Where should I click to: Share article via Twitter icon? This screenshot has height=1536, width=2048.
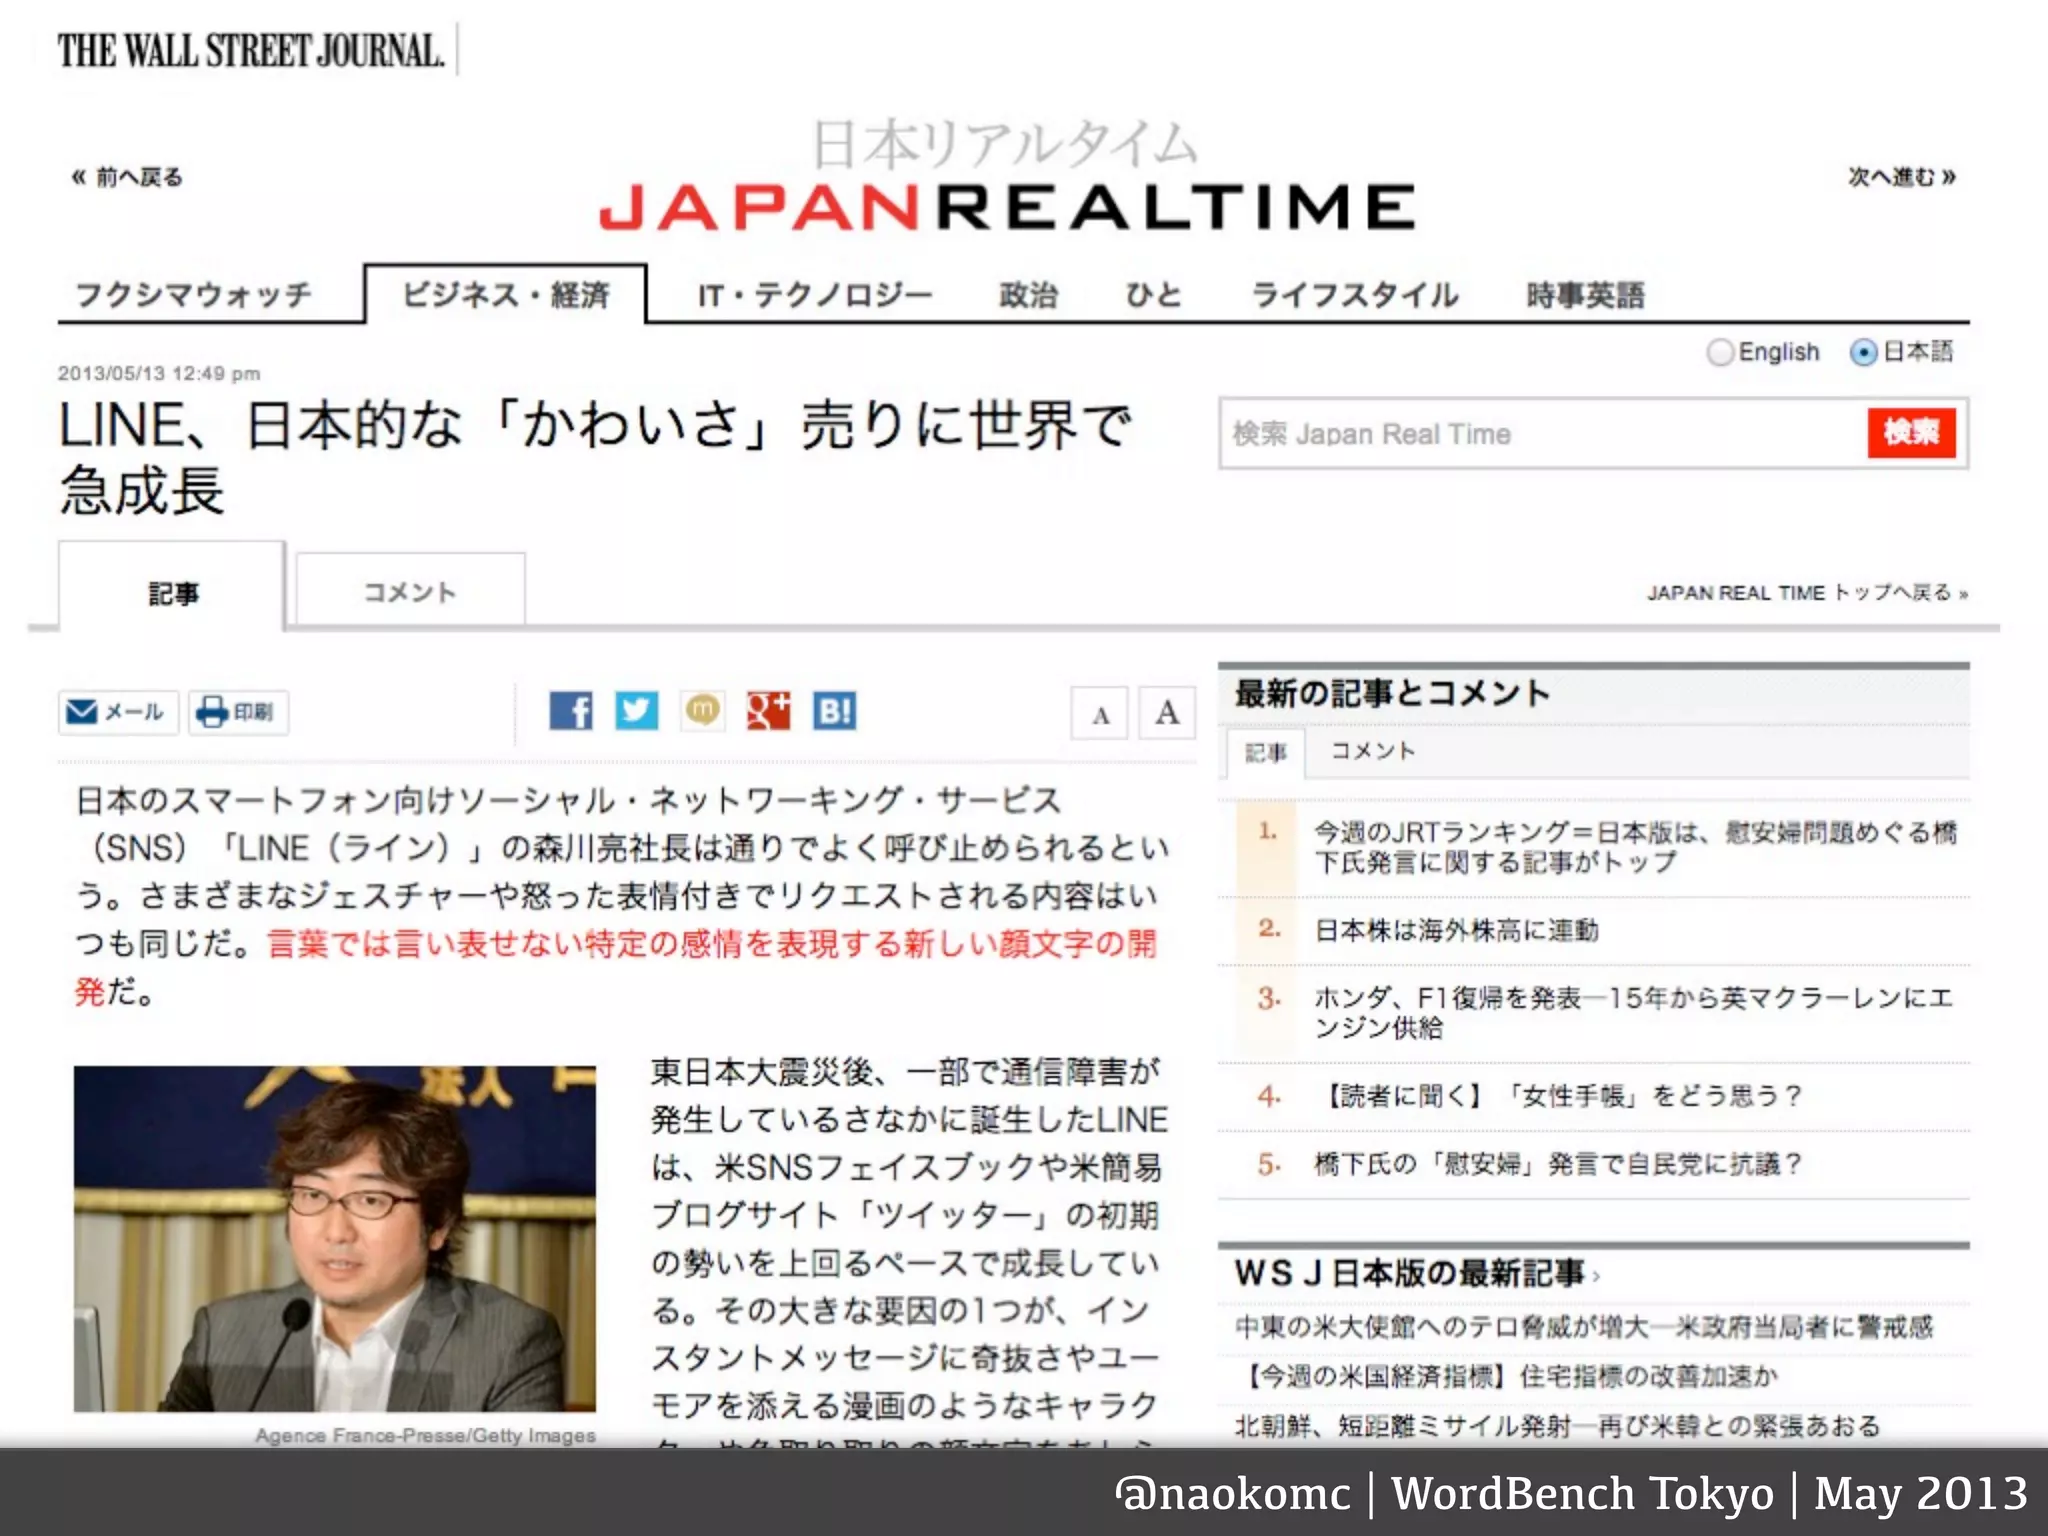pos(636,711)
